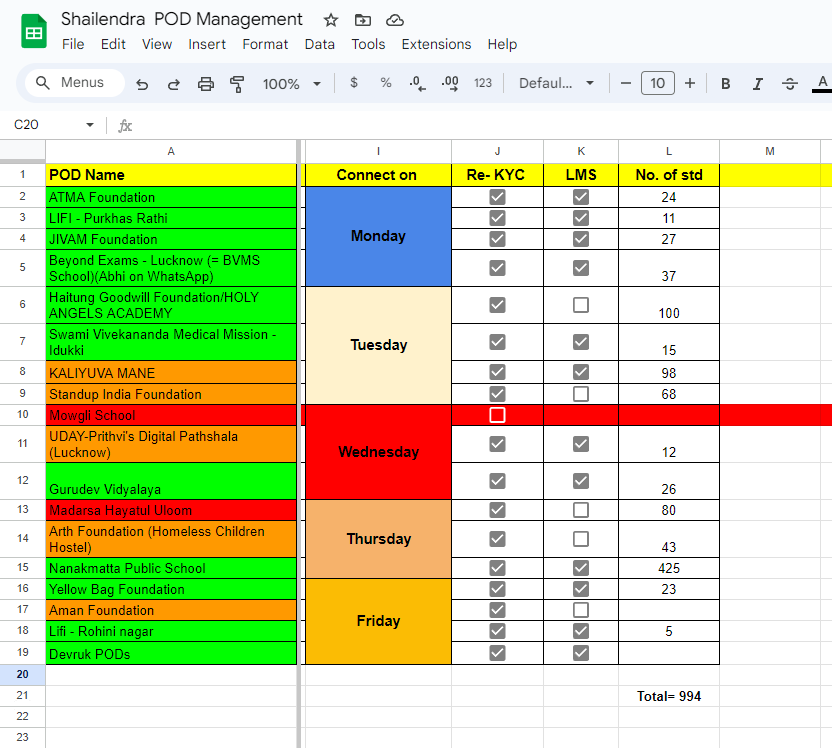Open the text color picker
This screenshot has width=832, height=748.
(821, 84)
